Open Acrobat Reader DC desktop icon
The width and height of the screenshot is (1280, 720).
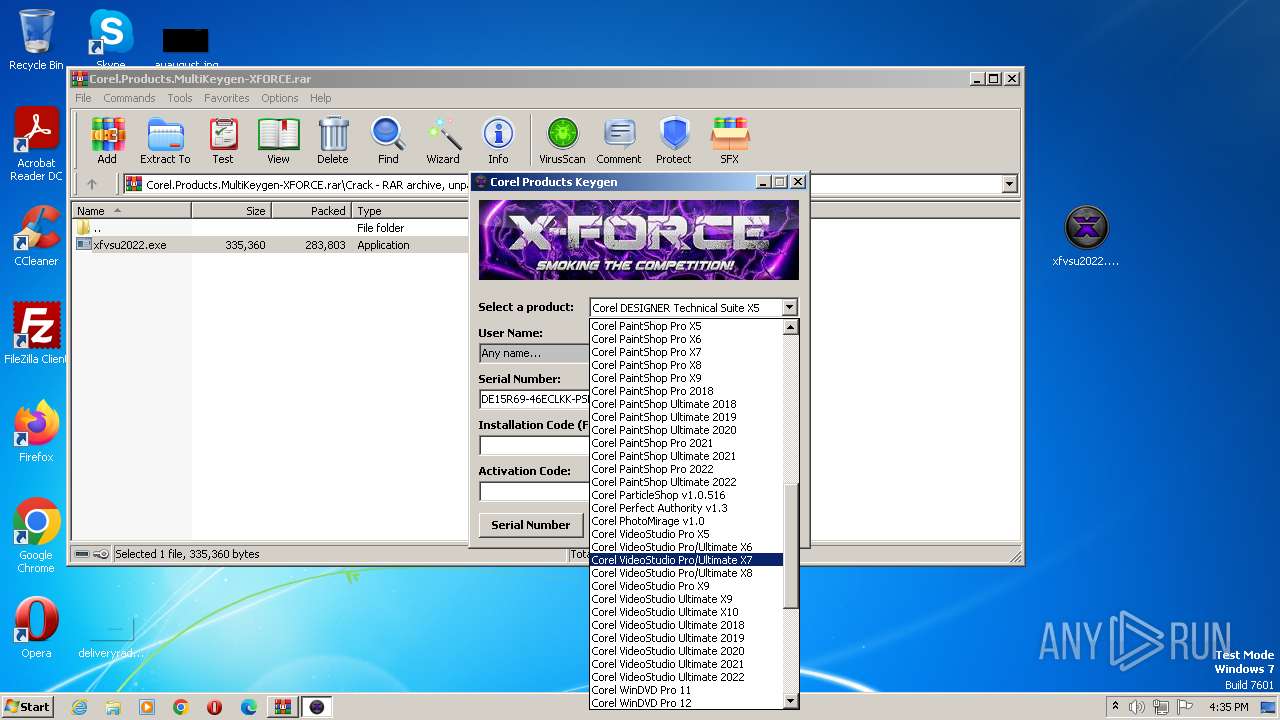tap(36, 144)
